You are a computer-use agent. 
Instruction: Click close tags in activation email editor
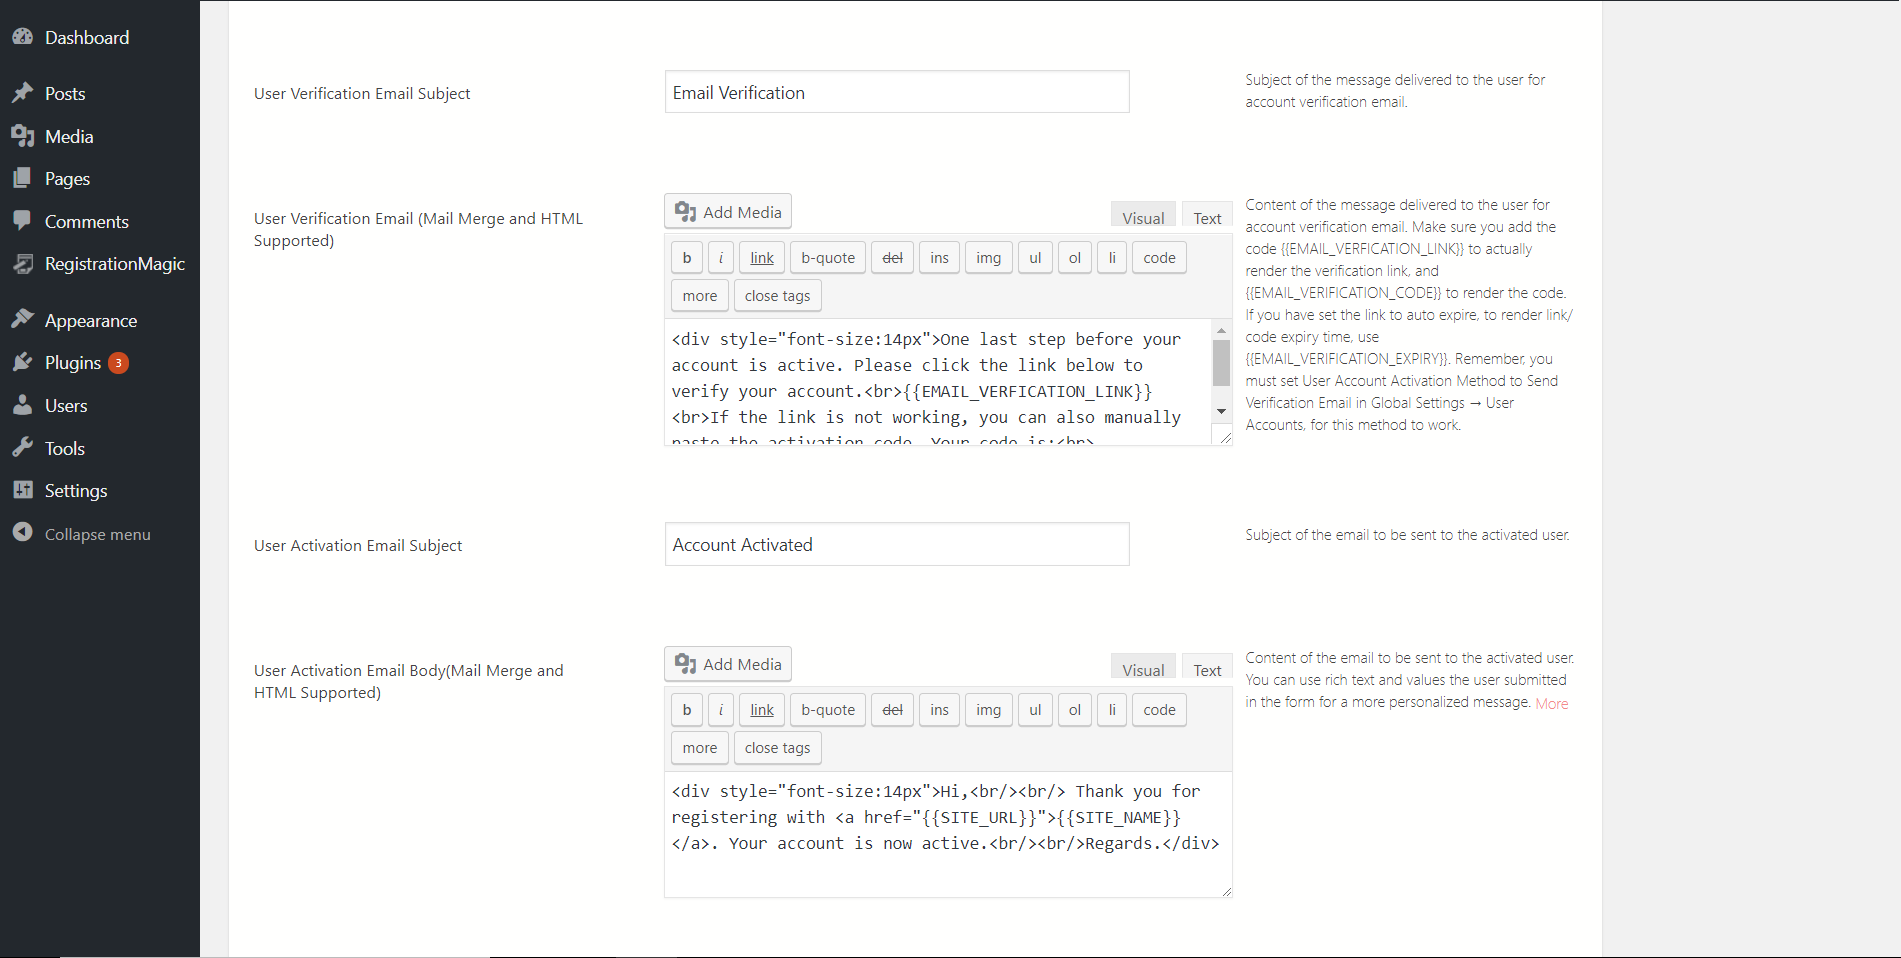click(777, 747)
